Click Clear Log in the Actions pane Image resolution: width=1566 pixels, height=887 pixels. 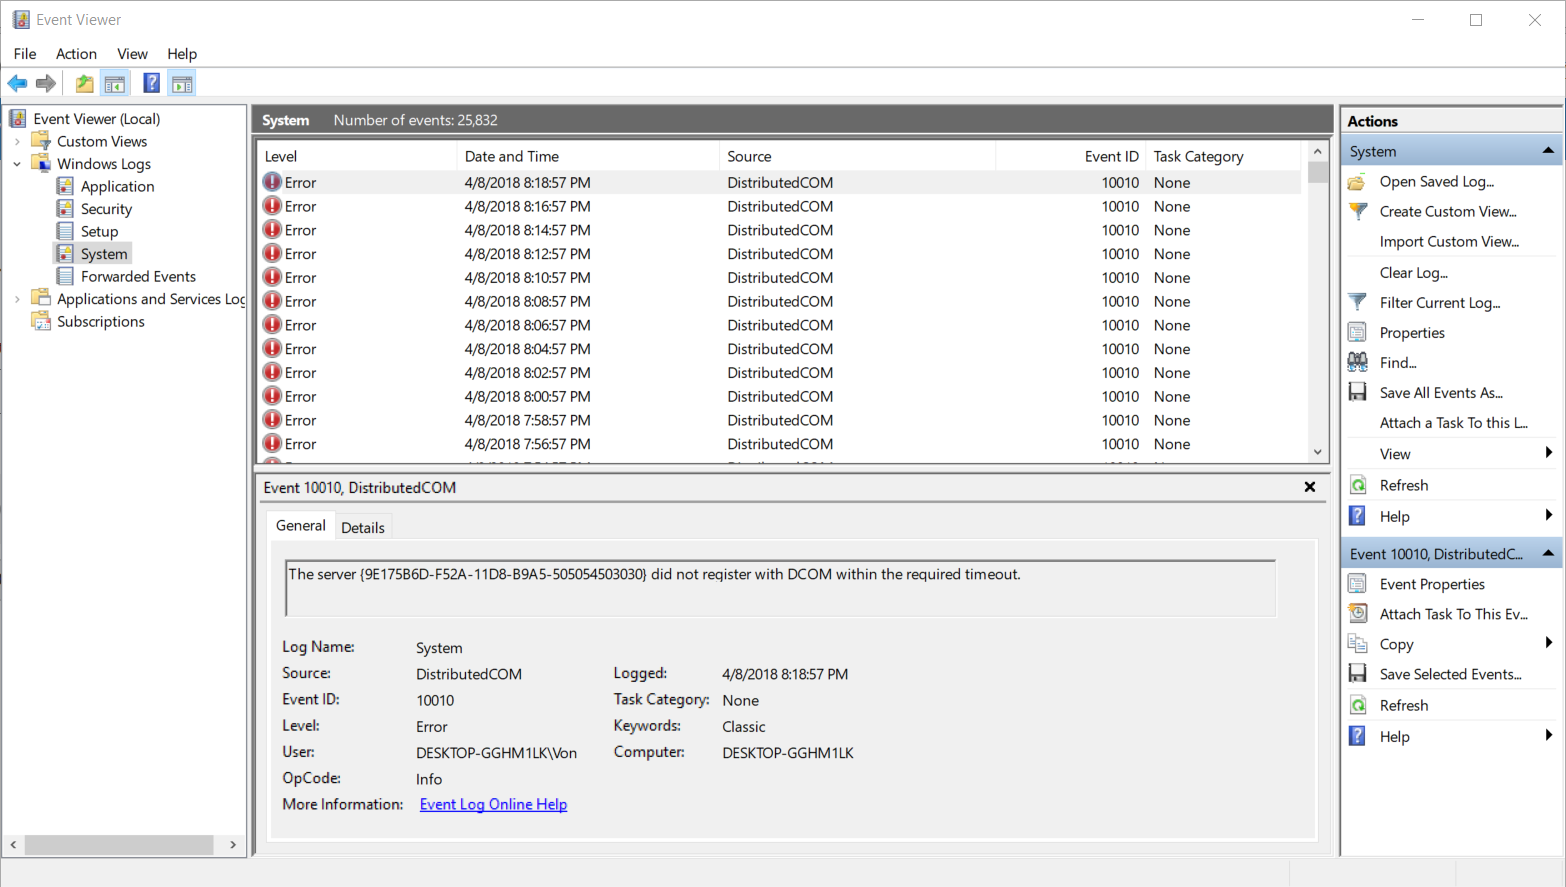pyautogui.click(x=1414, y=272)
